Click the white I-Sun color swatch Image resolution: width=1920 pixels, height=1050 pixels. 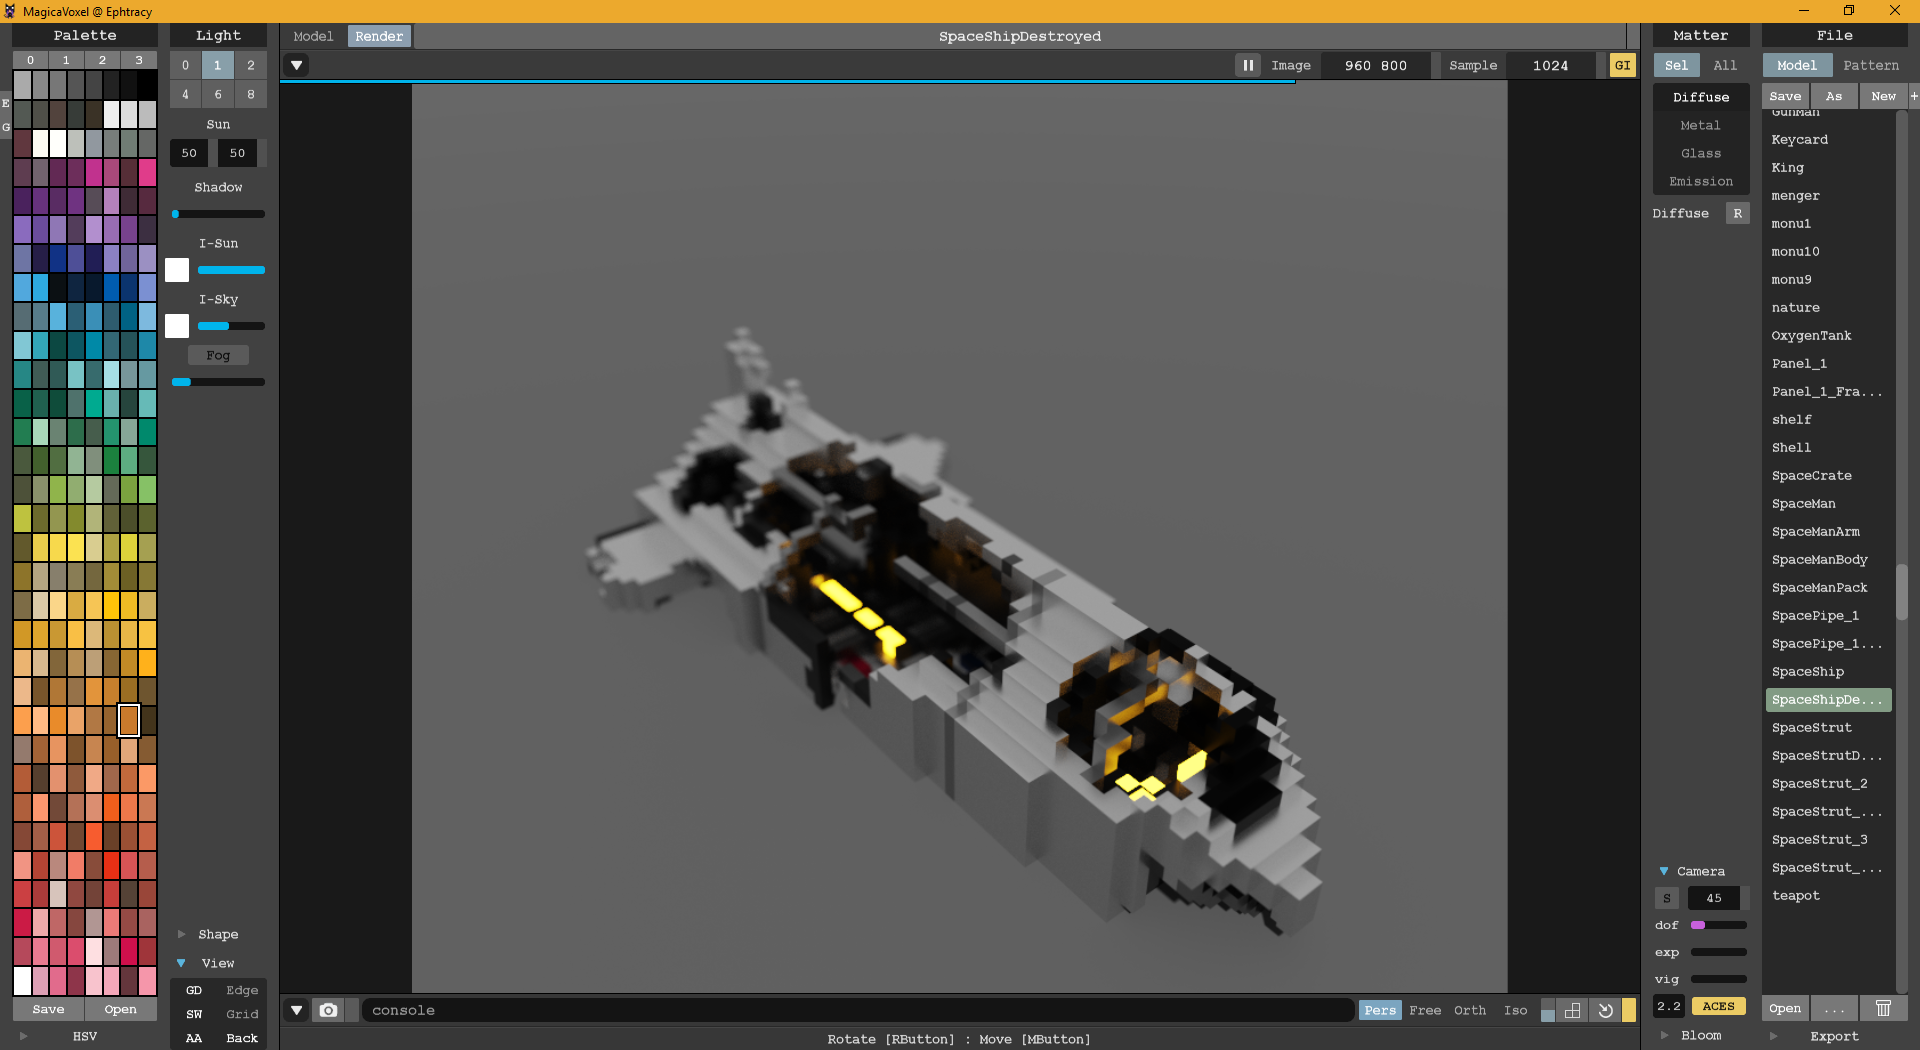(177, 270)
